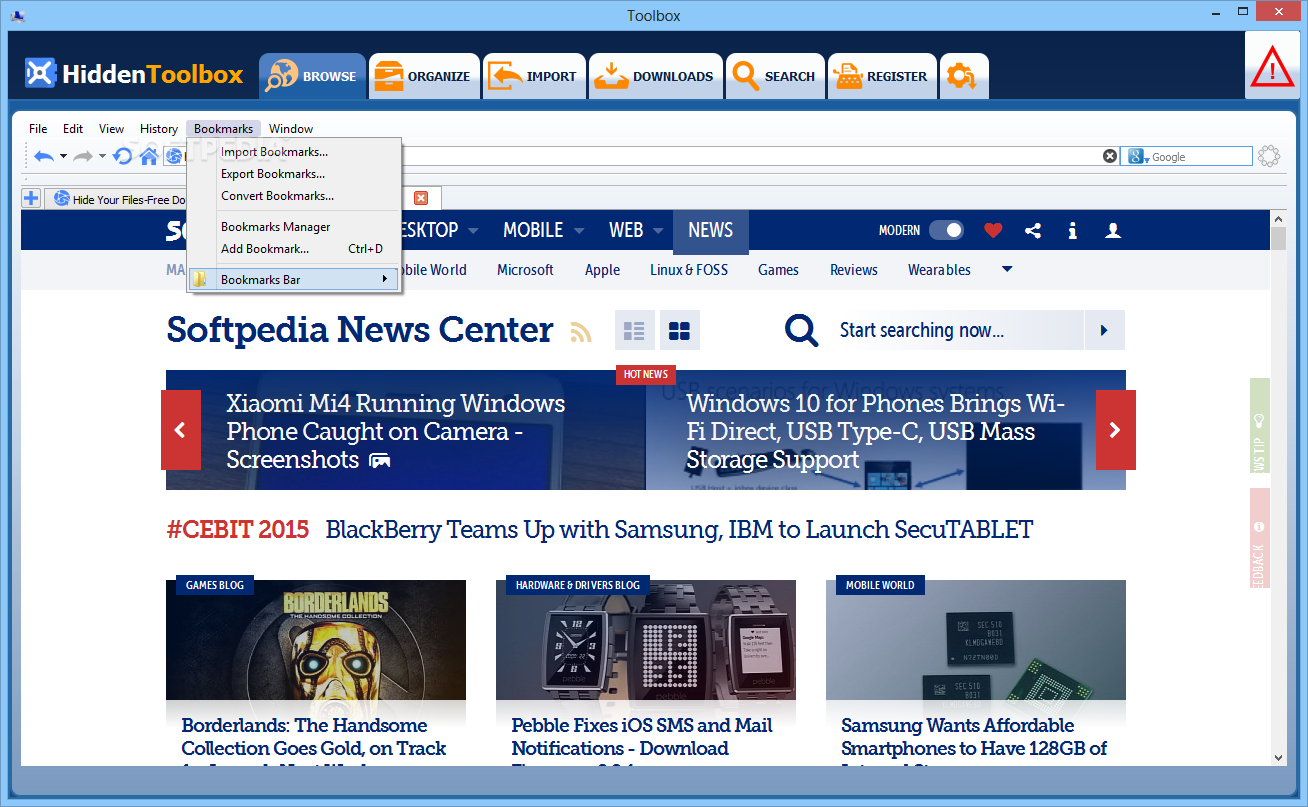Open the green WS TIP side tab
The height and width of the screenshot is (807, 1308).
coord(1259,426)
